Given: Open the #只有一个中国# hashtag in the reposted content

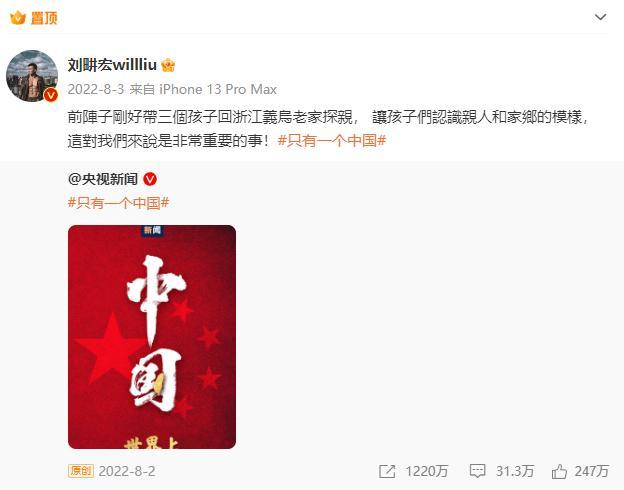Looking at the screenshot, I should pos(119,203).
